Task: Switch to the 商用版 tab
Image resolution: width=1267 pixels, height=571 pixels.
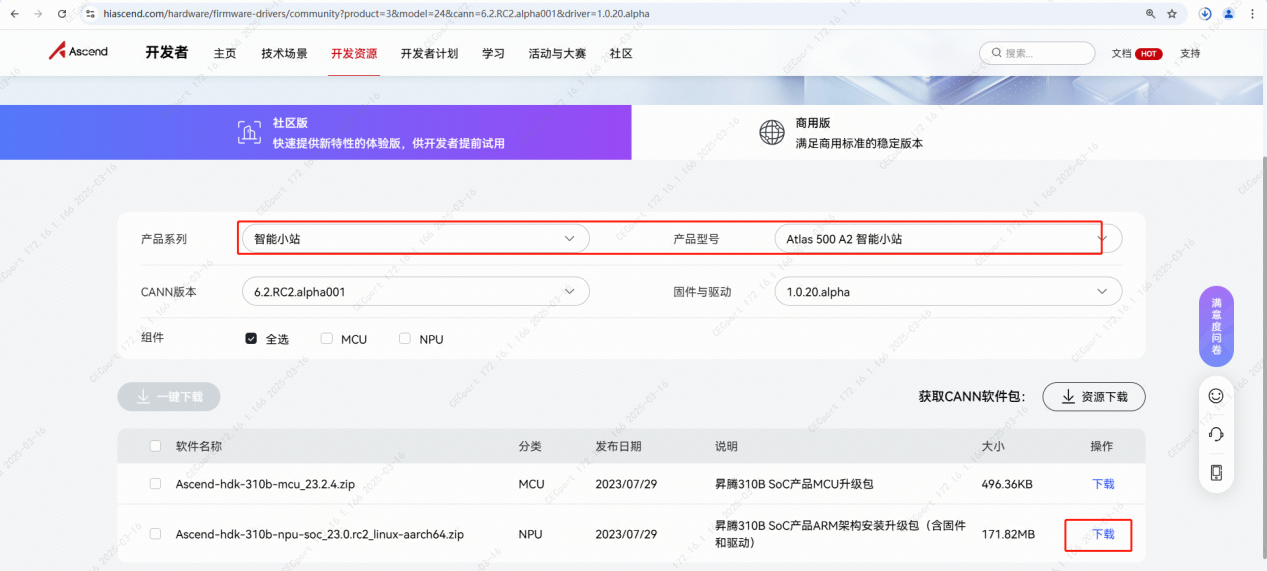Action: [x=948, y=132]
